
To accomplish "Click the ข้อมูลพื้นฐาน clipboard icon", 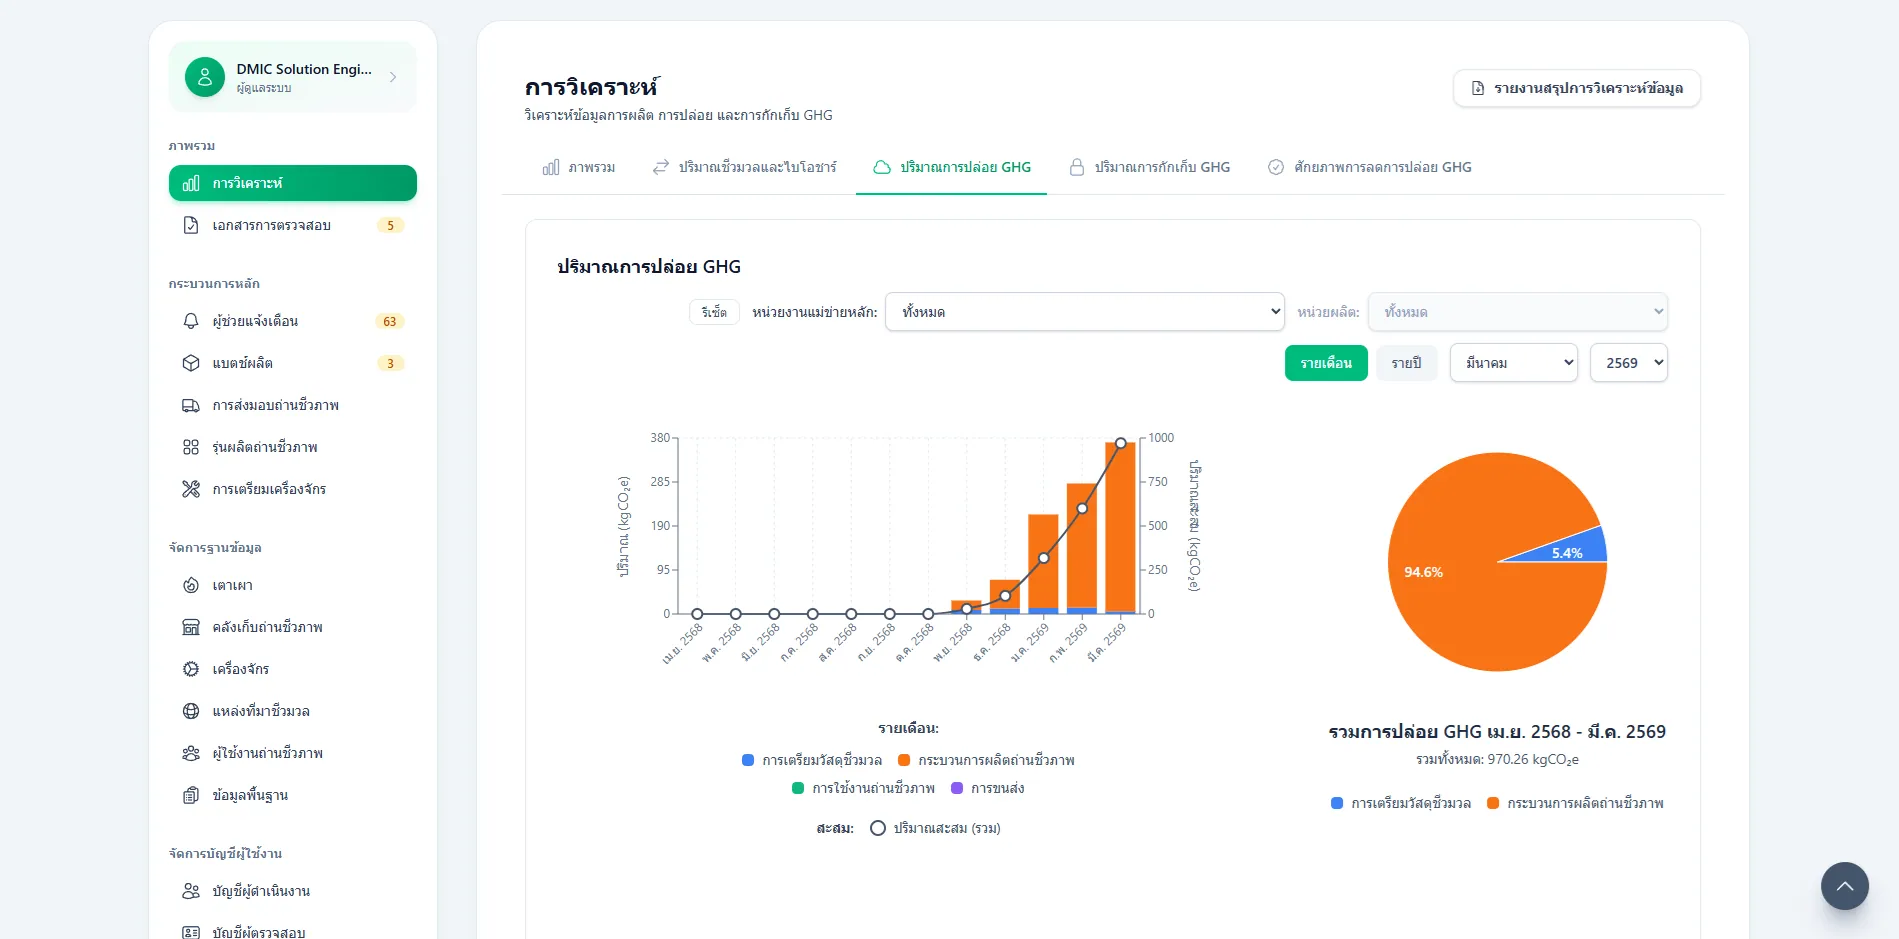I will tap(191, 795).
